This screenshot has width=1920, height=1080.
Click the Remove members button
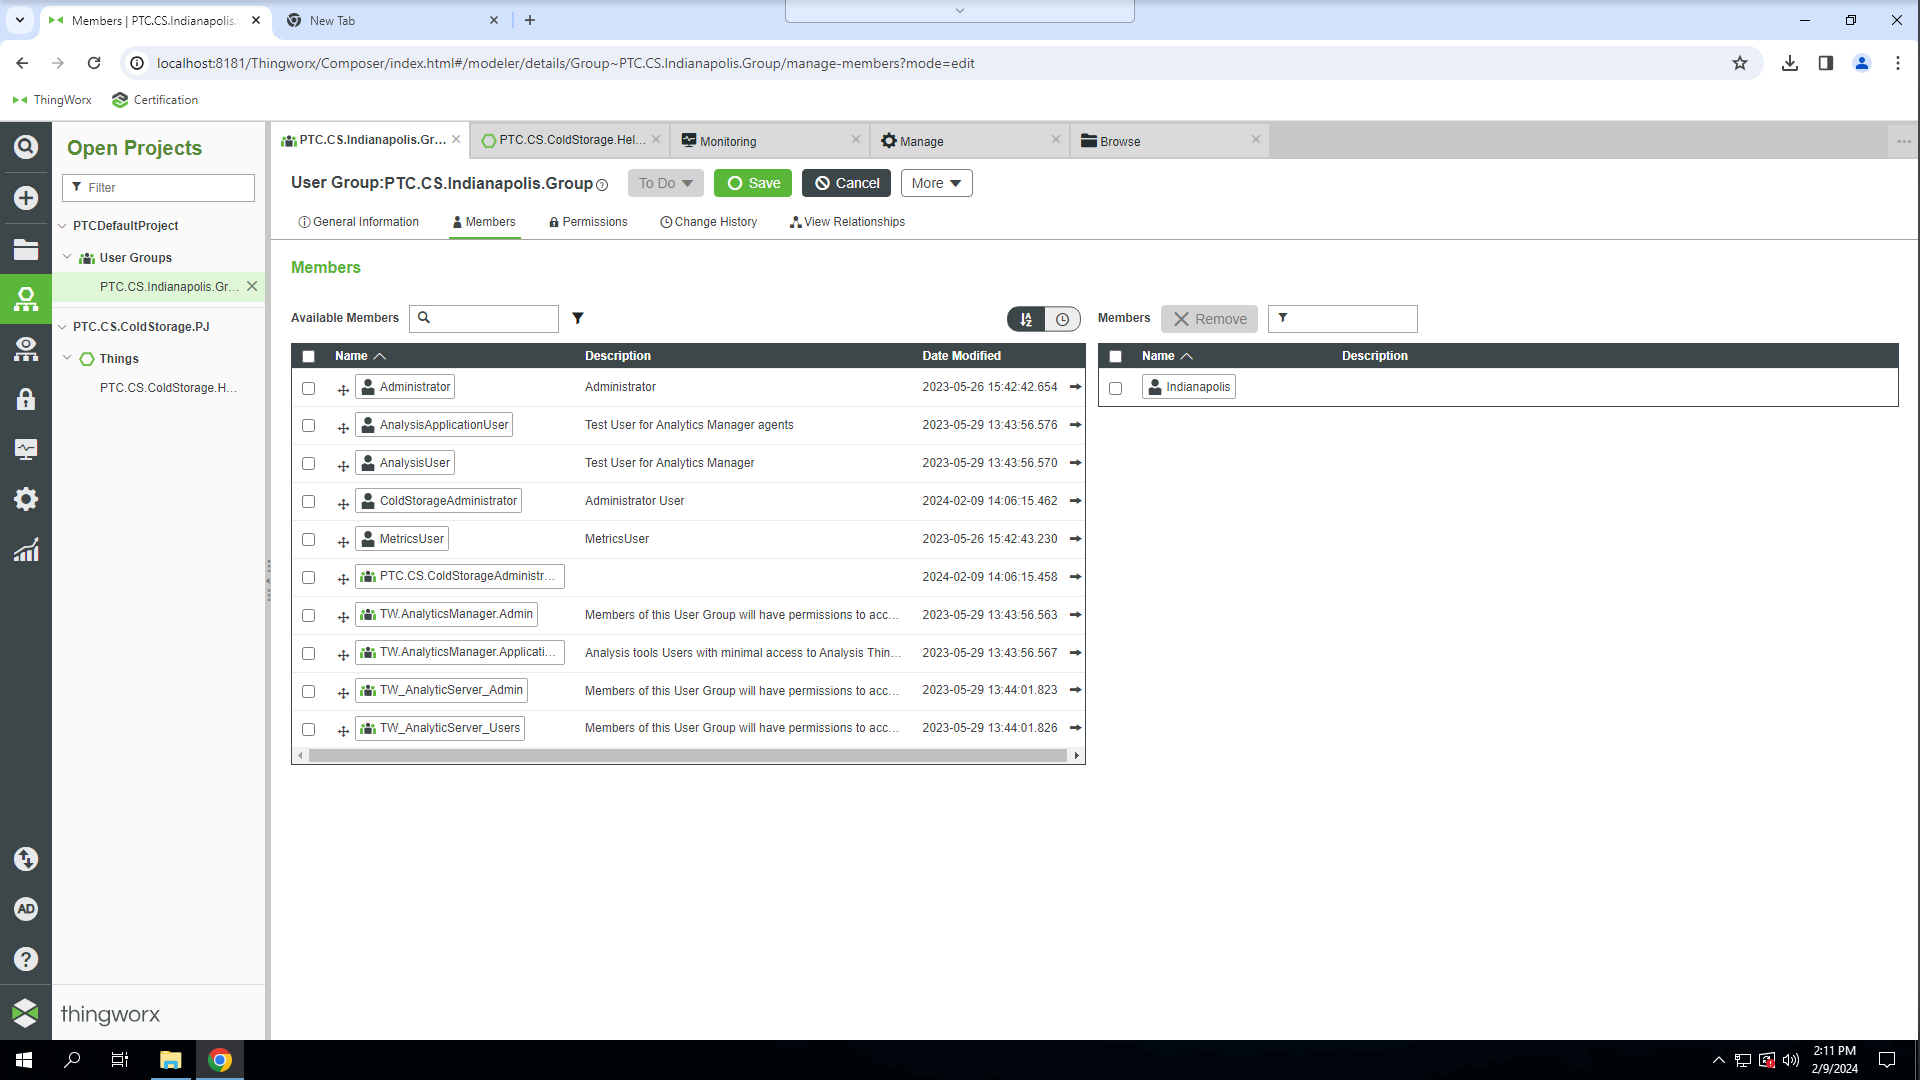[x=1209, y=319]
